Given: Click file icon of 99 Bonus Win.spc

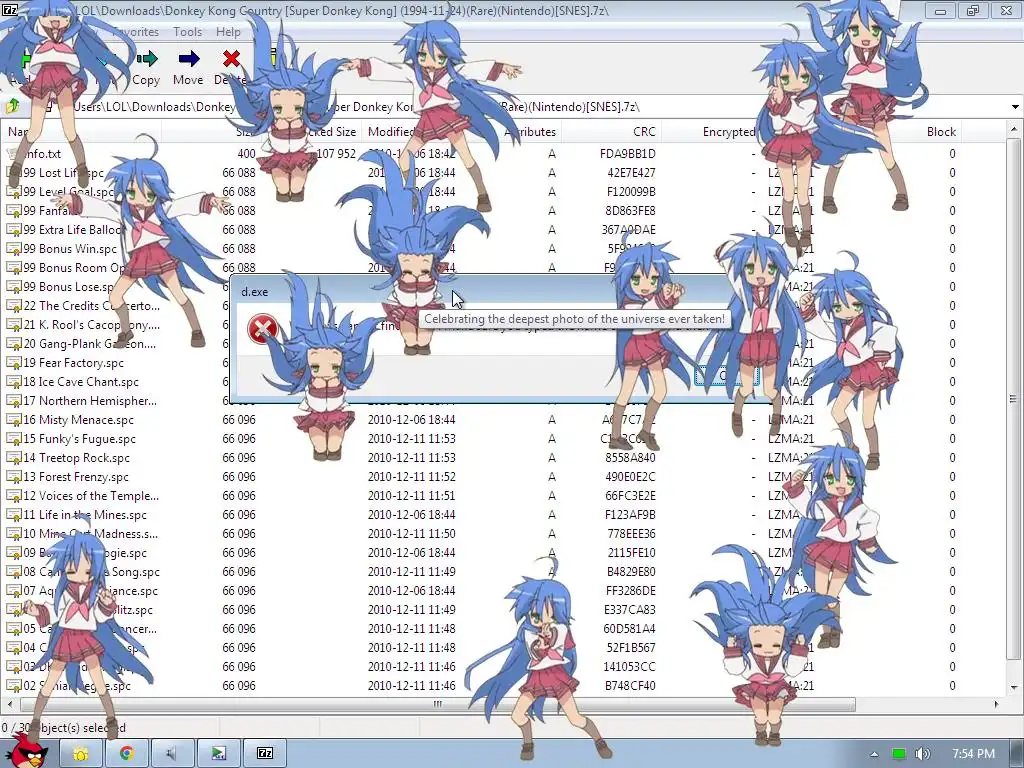Looking at the screenshot, I should (x=13, y=248).
